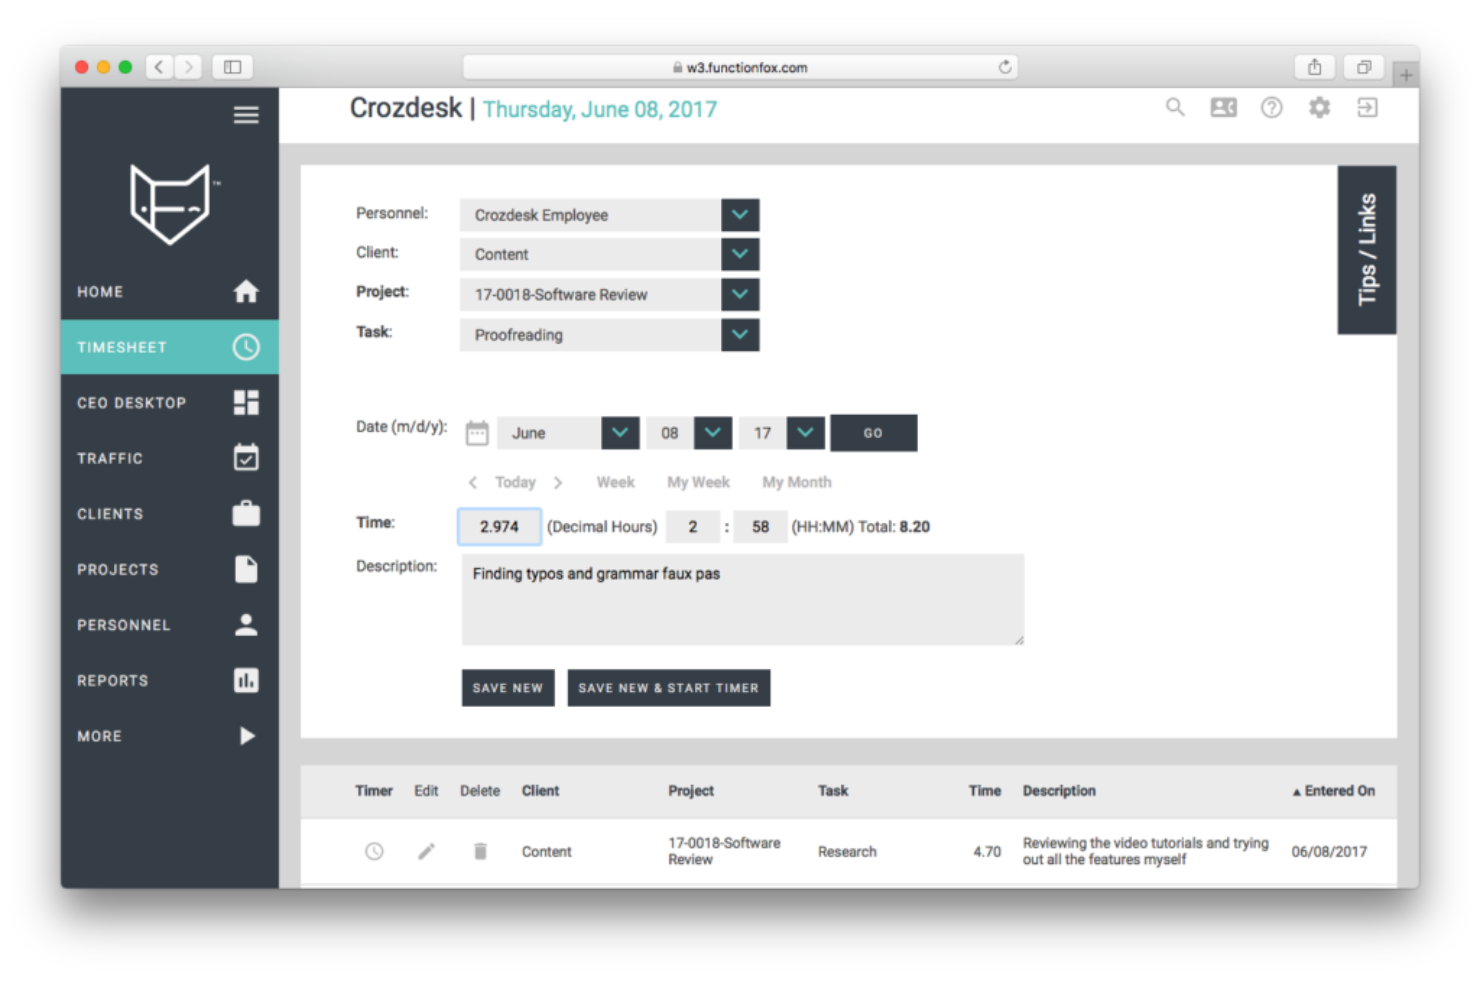Viewport: 1480px width, 987px height.
Task: Show all tabs button in Safari
Action: [1363, 67]
